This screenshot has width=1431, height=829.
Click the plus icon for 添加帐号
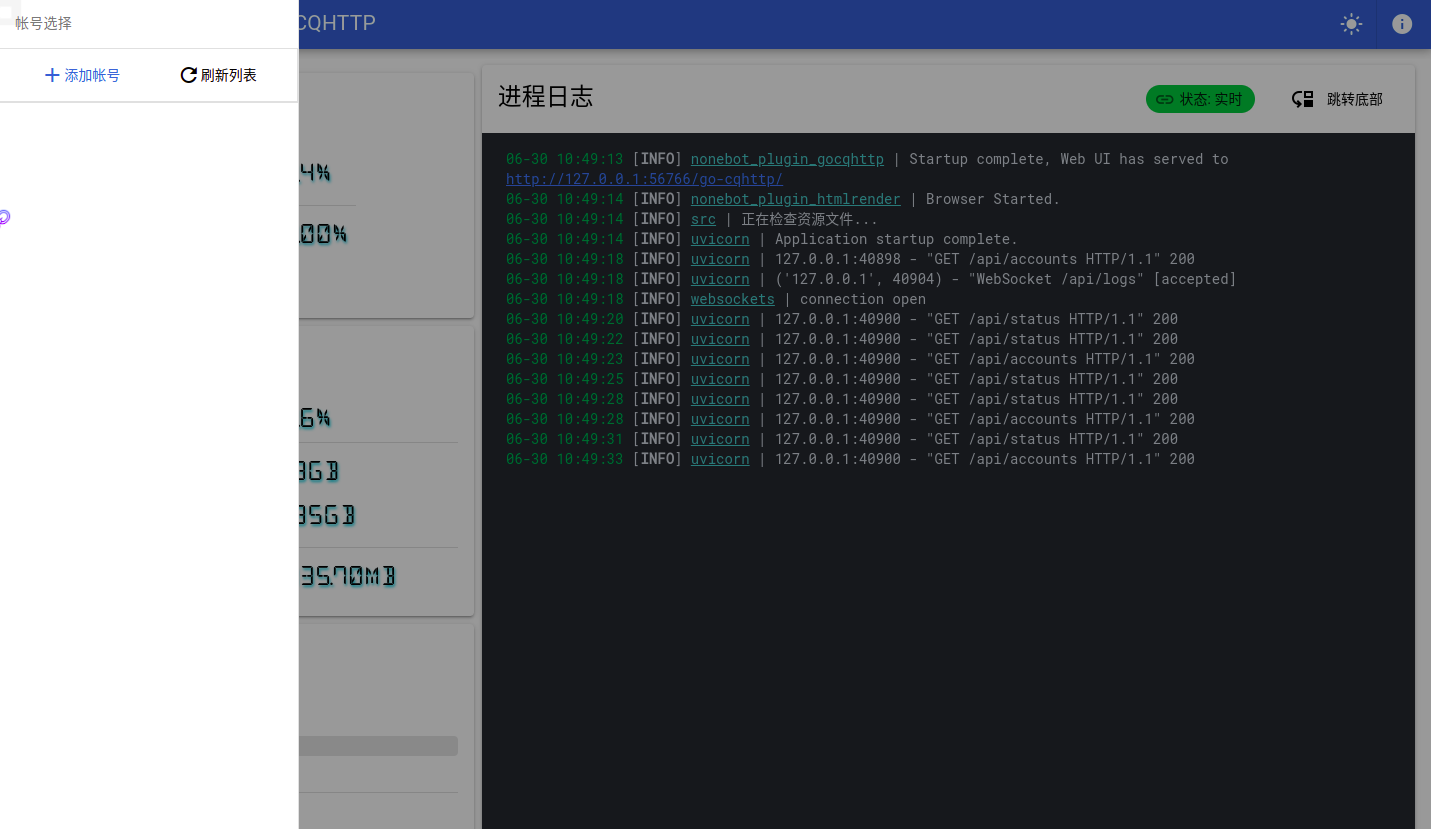pyautogui.click(x=52, y=75)
